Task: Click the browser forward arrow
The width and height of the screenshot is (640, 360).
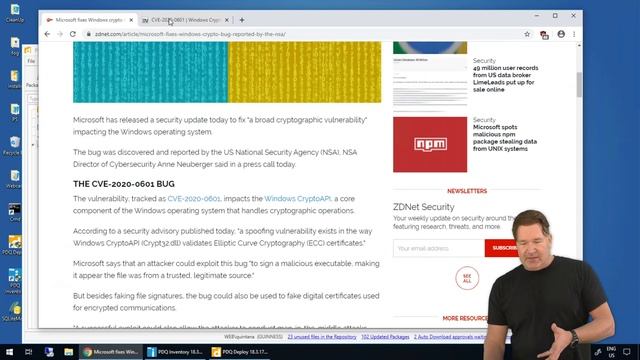Action: click(x=60, y=34)
